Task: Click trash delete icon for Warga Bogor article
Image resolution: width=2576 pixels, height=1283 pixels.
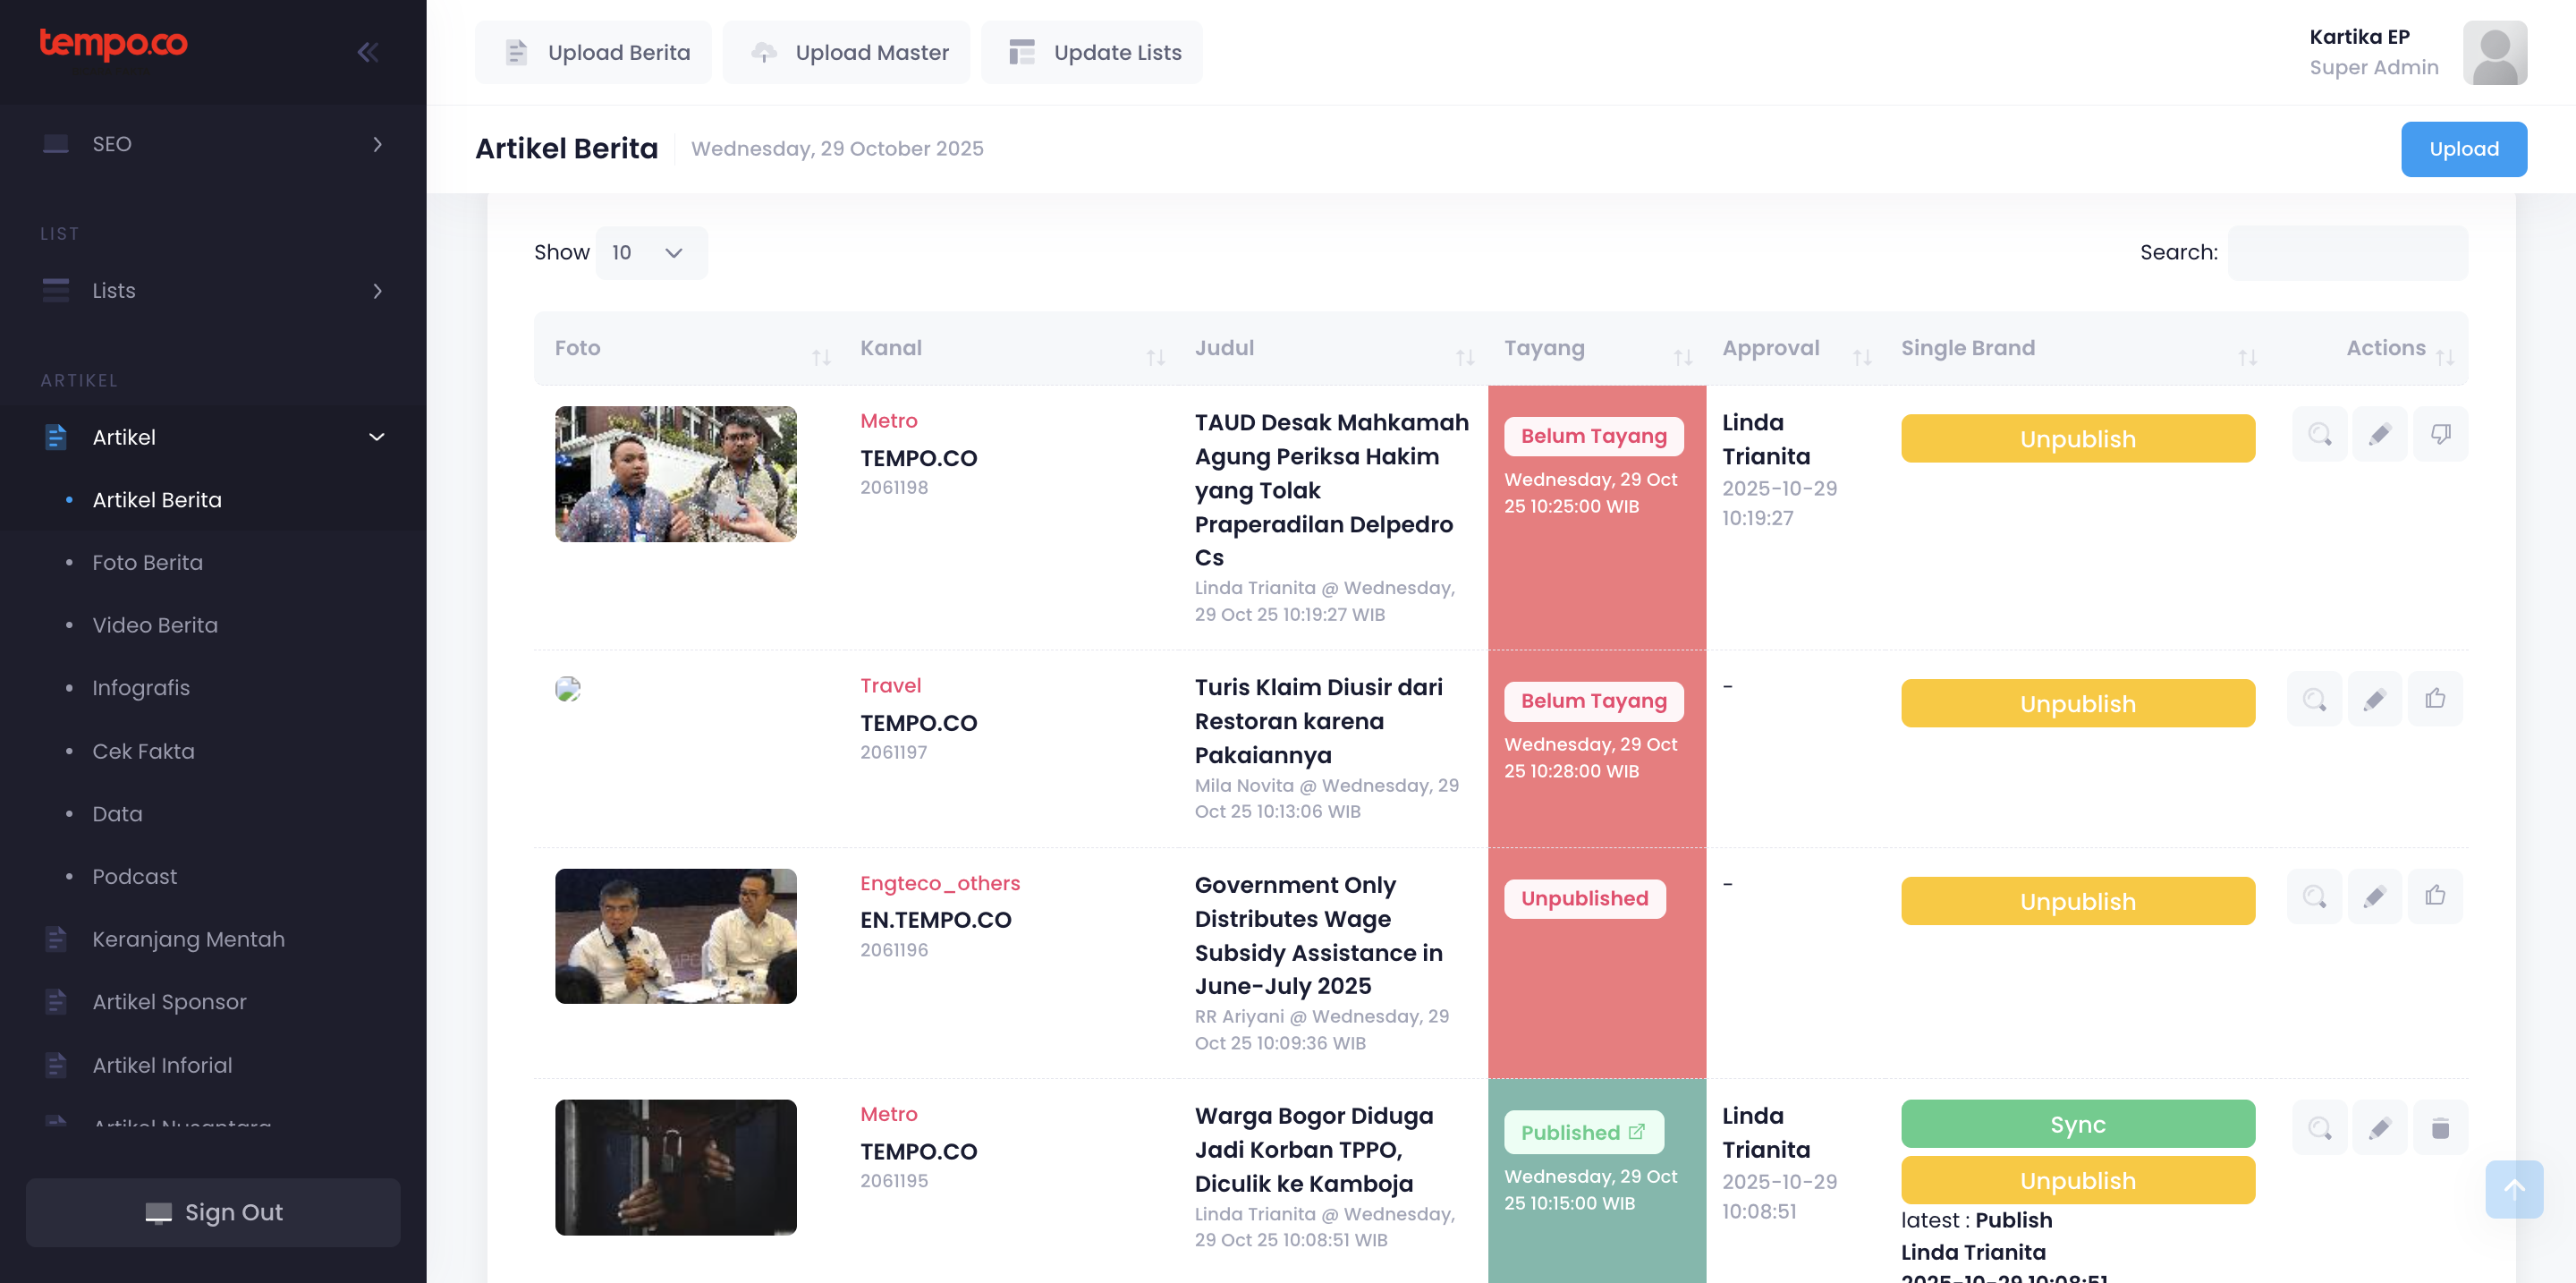Action: [2440, 1128]
